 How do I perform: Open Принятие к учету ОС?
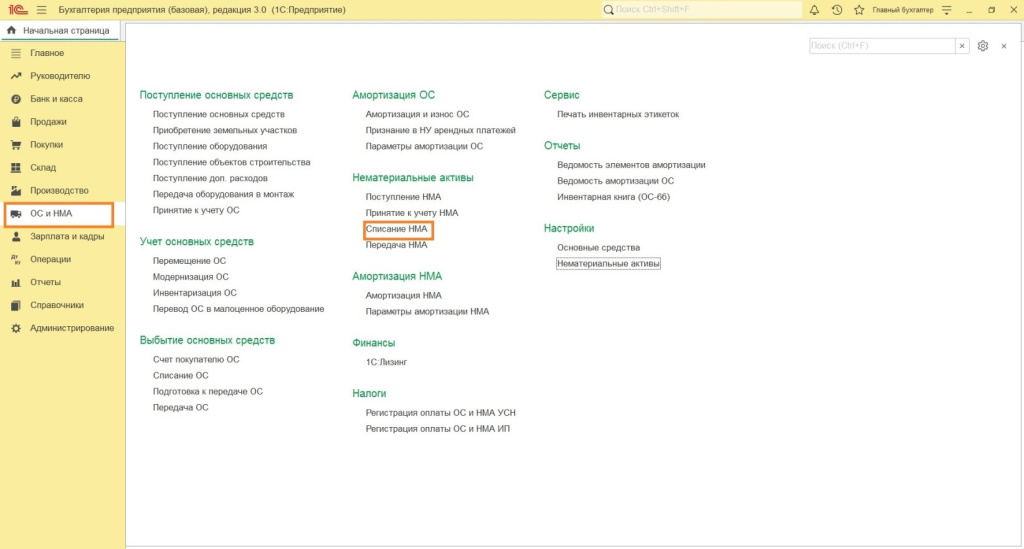(x=196, y=210)
